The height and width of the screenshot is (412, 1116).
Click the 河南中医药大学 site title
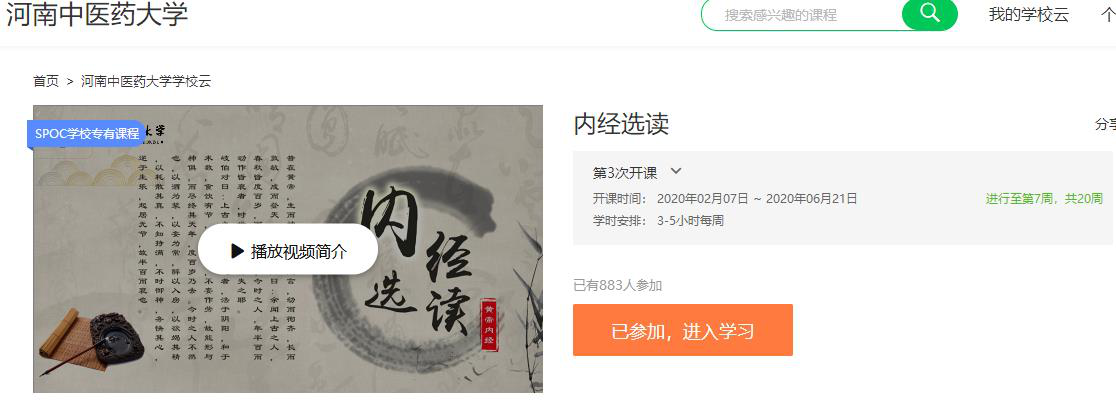point(98,14)
